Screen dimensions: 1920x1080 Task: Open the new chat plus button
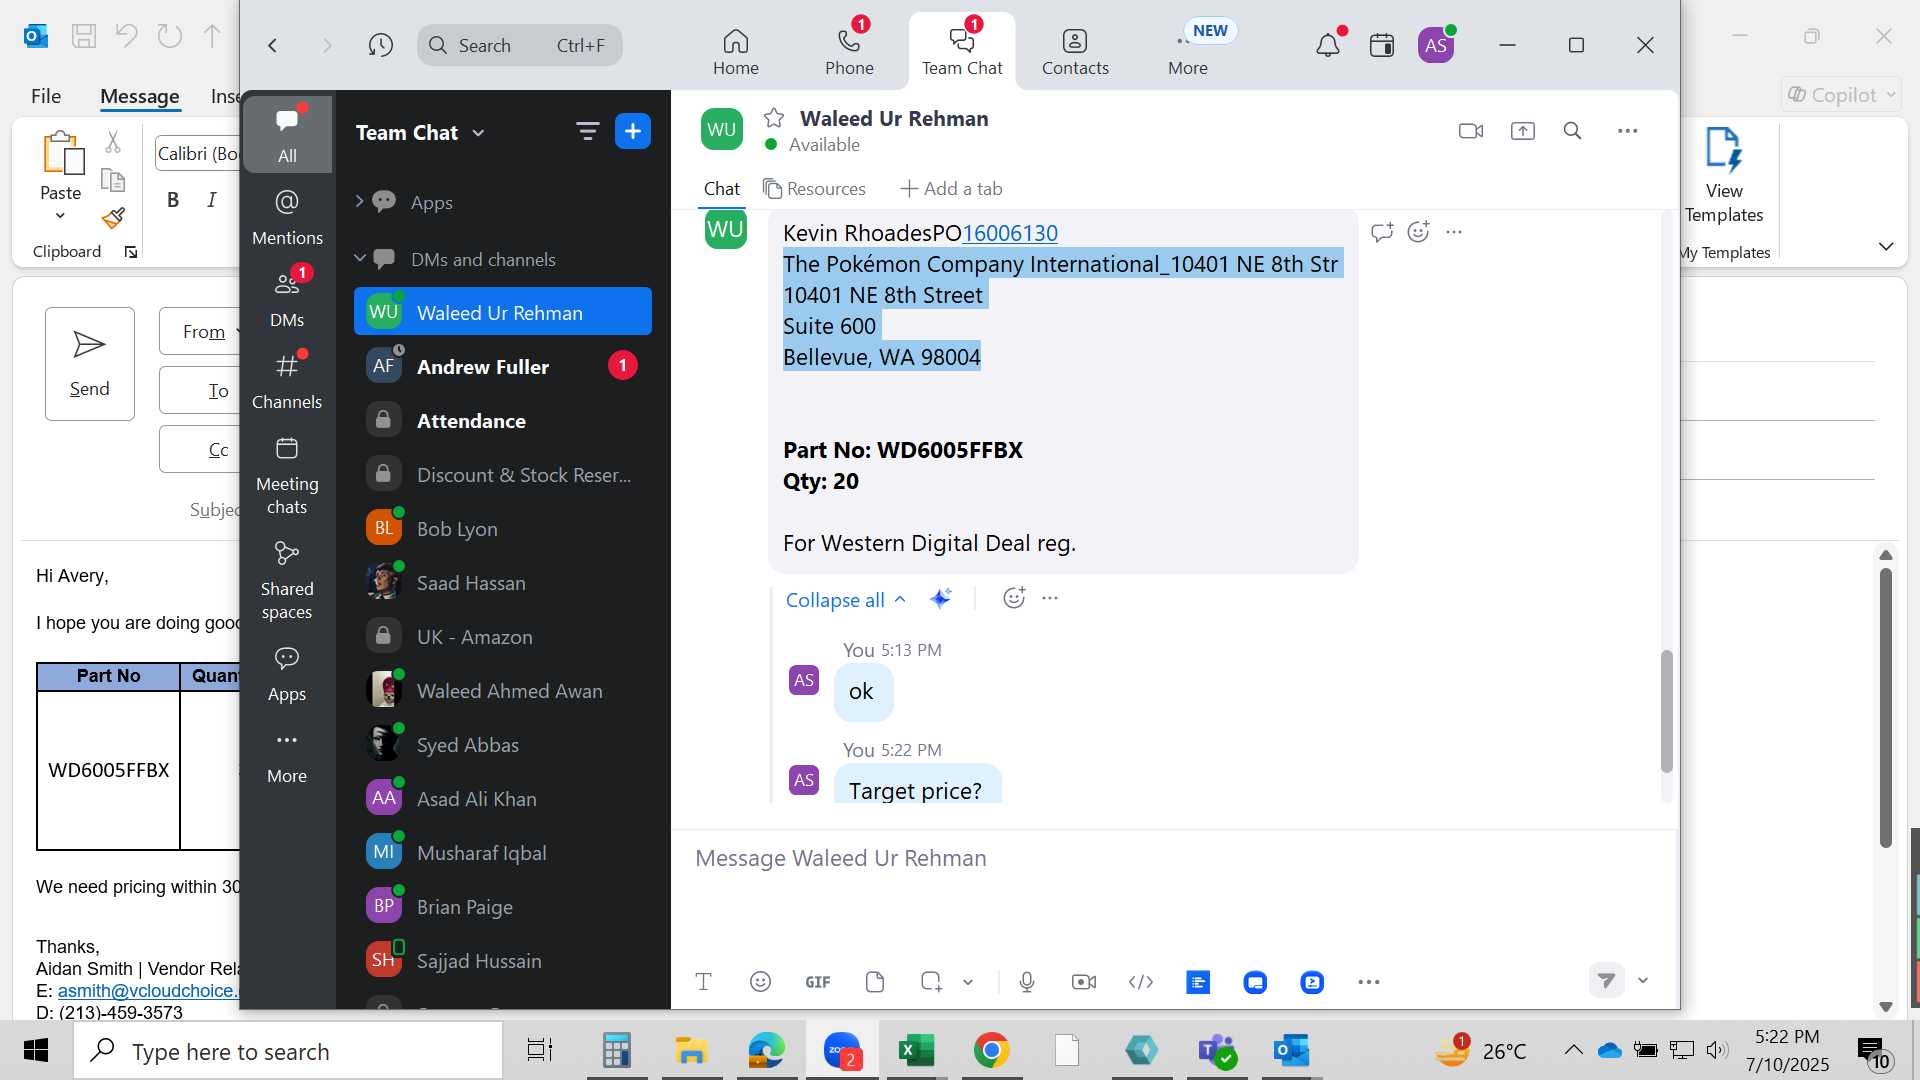pyautogui.click(x=632, y=131)
